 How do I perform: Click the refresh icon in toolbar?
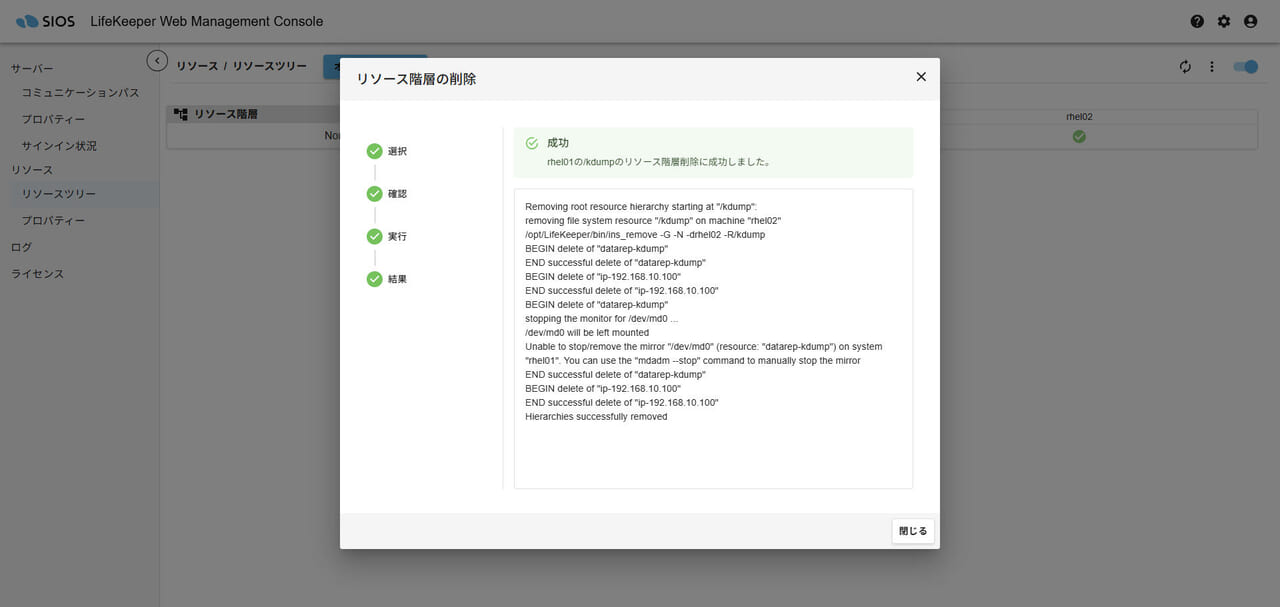pos(1185,67)
